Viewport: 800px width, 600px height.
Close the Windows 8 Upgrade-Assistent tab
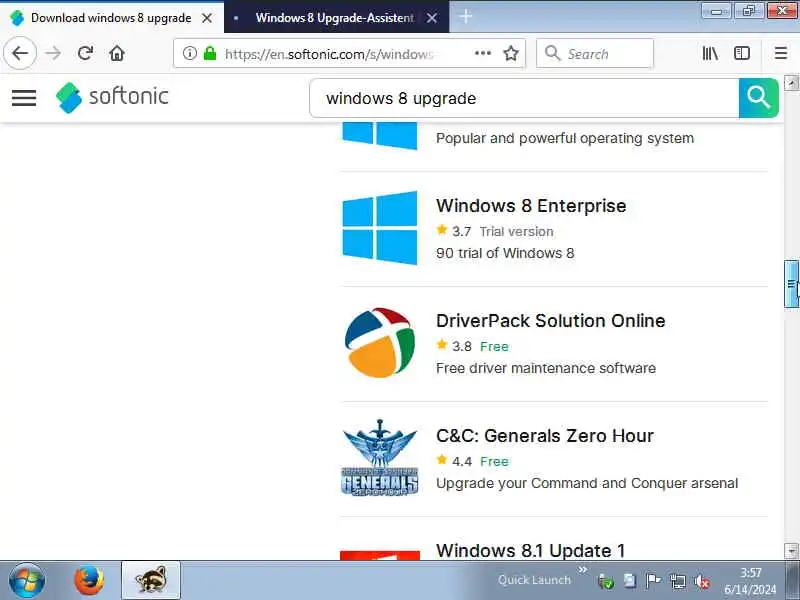[x=432, y=18]
